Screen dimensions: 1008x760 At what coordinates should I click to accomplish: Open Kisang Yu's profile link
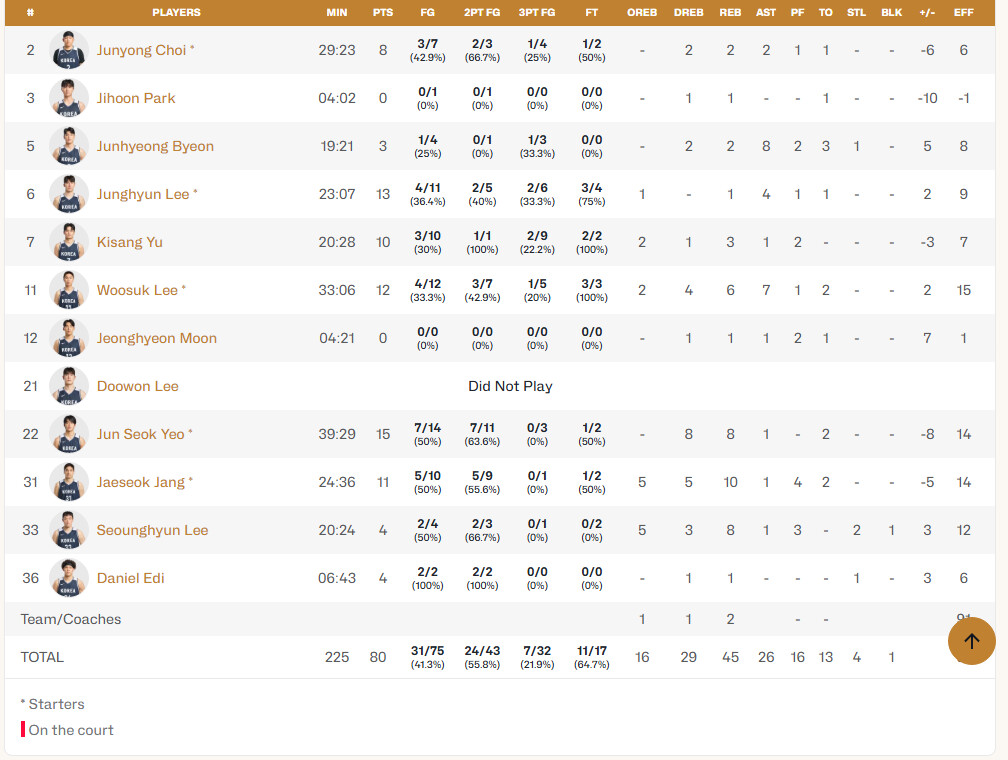click(x=129, y=242)
